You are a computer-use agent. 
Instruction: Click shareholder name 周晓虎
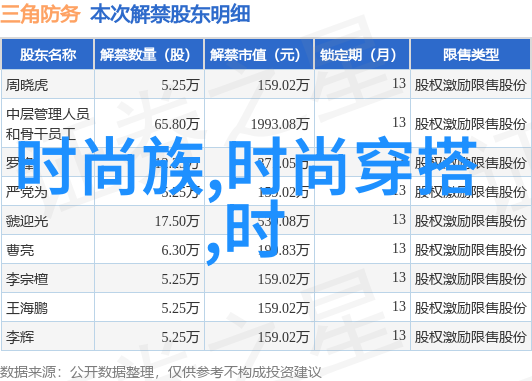click(x=27, y=85)
